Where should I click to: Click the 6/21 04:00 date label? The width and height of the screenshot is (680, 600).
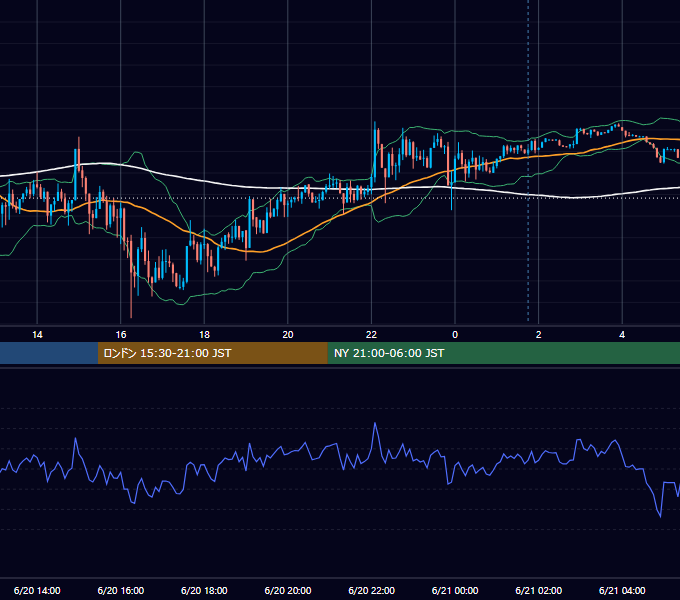(622, 590)
